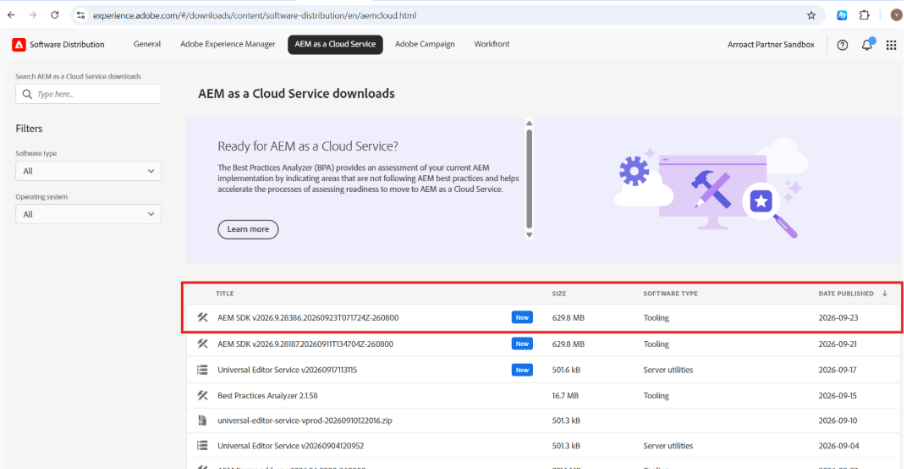Click New badge on Universal Editor Service row
Viewport: 904px width, 469px height.
tap(522, 370)
